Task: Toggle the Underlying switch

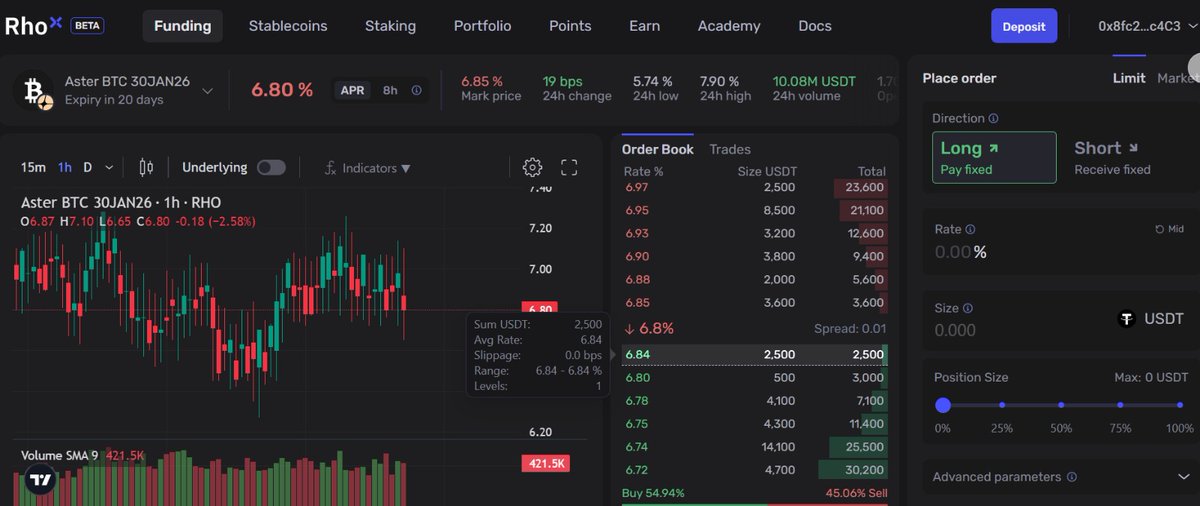Action: click(x=271, y=168)
